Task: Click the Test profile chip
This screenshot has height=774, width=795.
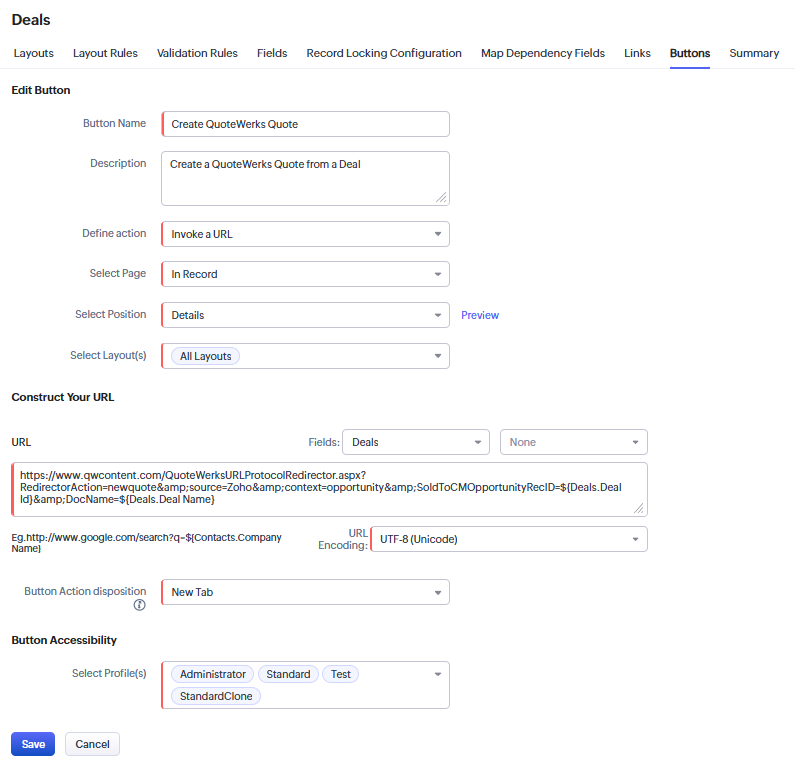Action: (340, 675)
